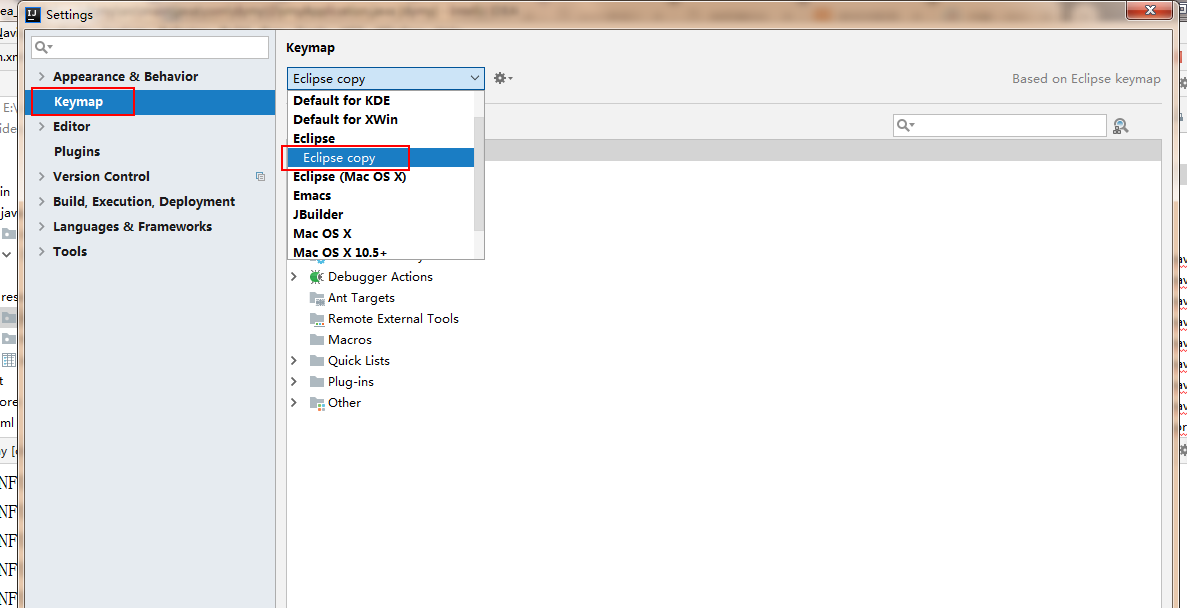Viewport: 1187px width, 608px height.
Task: Focus the settings sidebar search field
Action: point(150,48)
